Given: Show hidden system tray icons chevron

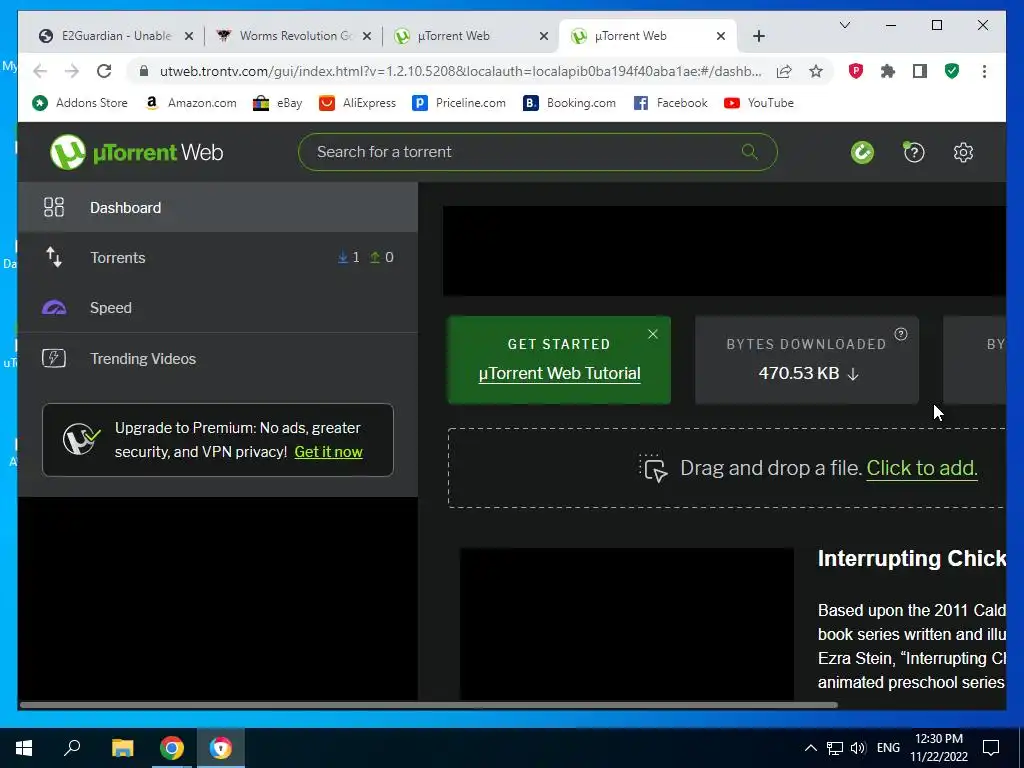Looking at the screenshot, I should pos(810,748).
